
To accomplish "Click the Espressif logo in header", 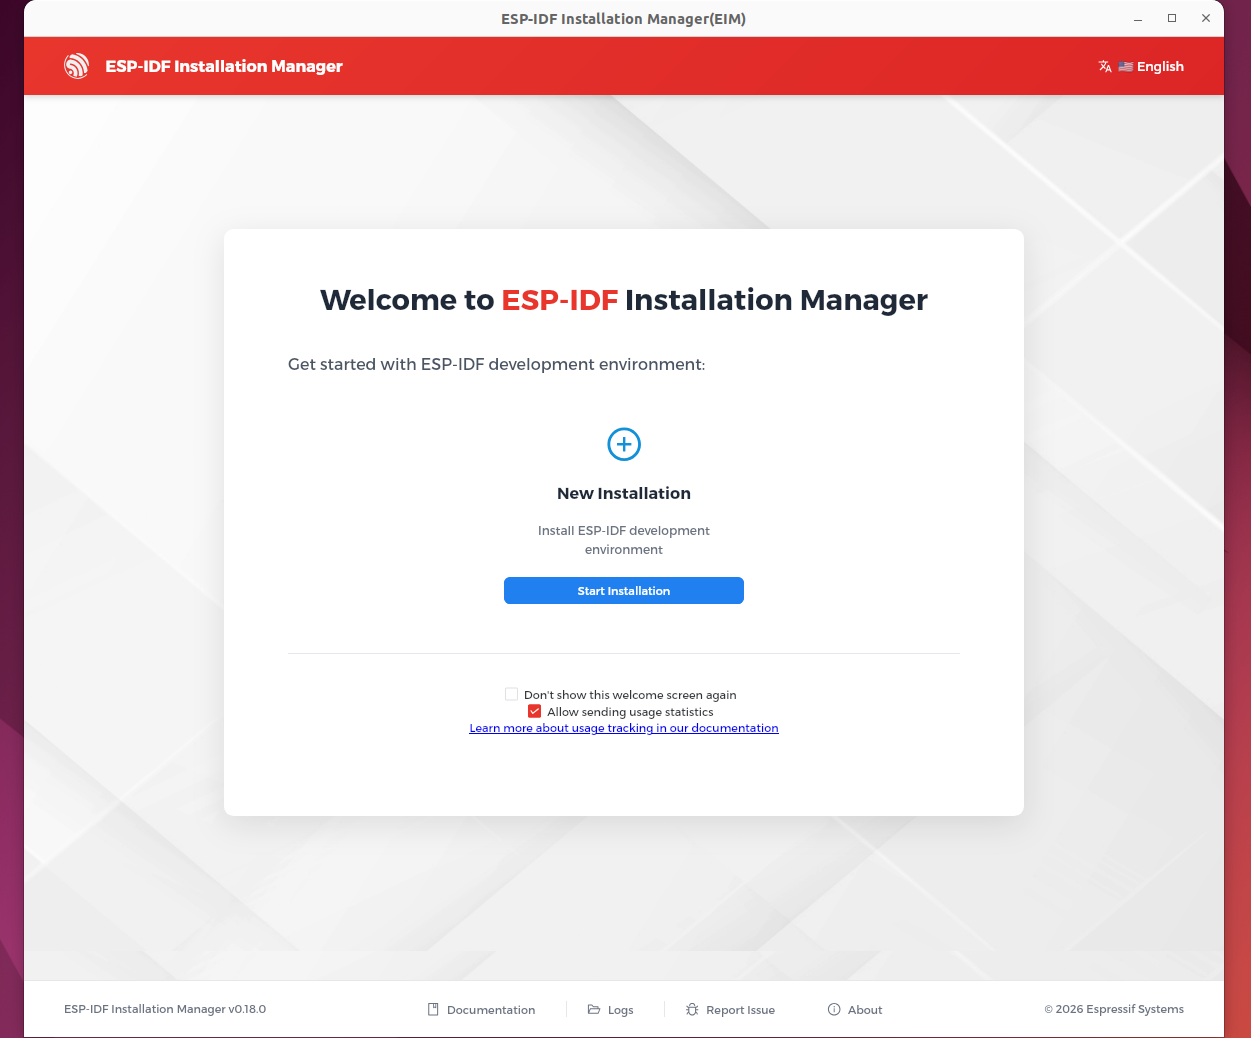I will 77,66.
